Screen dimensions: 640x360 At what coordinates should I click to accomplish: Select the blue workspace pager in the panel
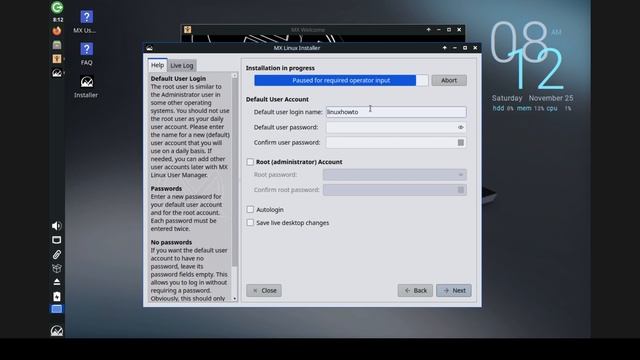point(57,309)
